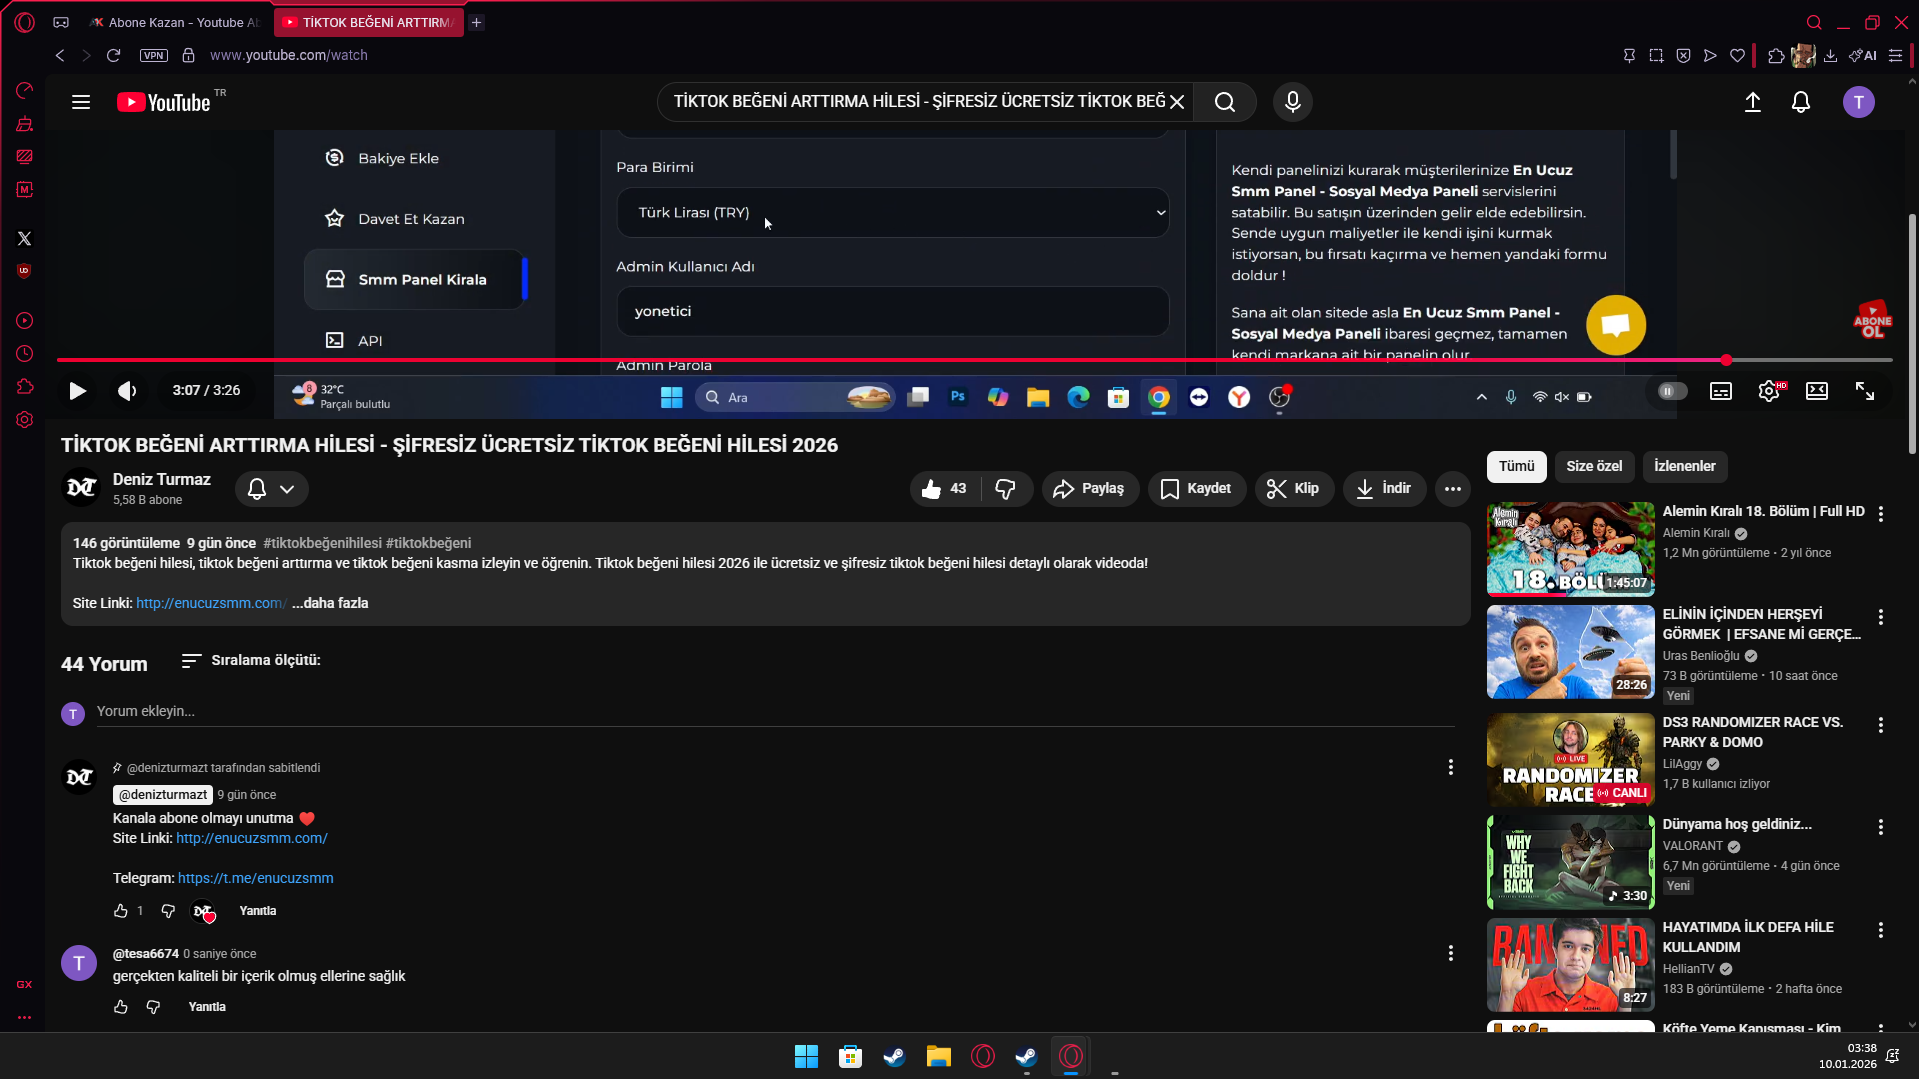Screen dimensions: 1919x1079
Task: Switch to TİKTOK BEĞENİ ARTTIRMA tab
Action: (369, 22)
